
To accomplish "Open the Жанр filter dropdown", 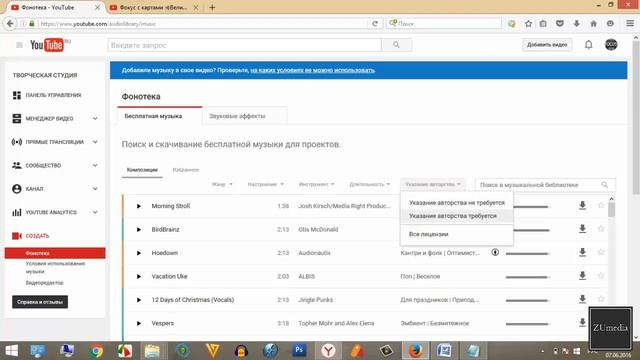I will coord(222,184).
